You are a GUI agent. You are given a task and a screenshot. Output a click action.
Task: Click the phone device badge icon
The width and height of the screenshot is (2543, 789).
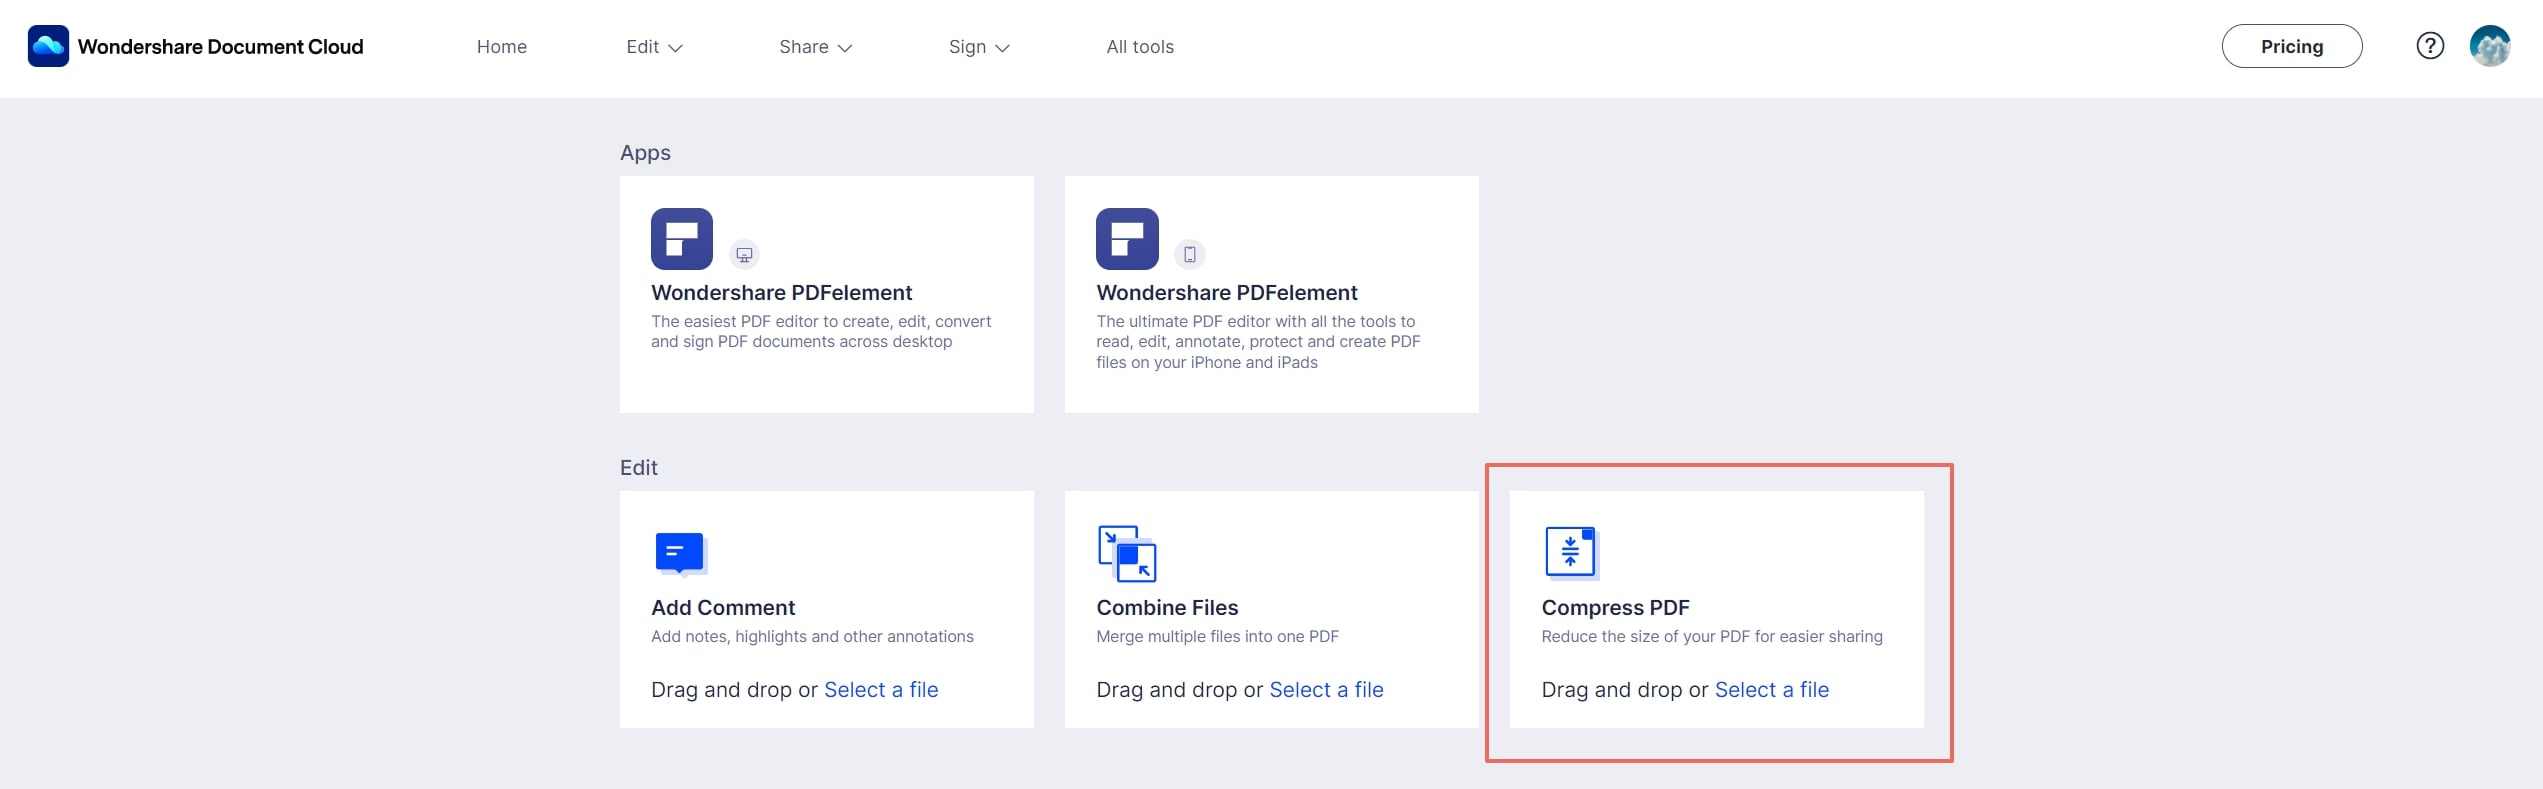click(x=1190, y=255)
